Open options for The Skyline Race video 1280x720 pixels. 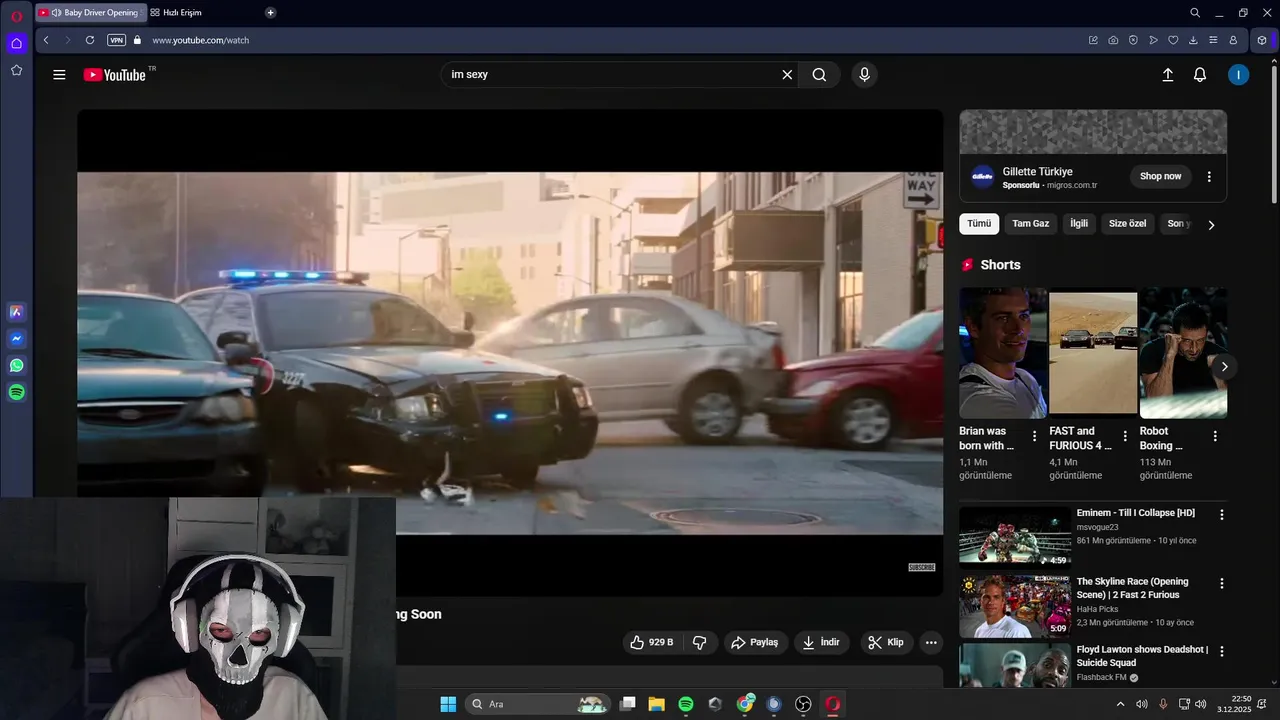click(x=1221, y=582)
